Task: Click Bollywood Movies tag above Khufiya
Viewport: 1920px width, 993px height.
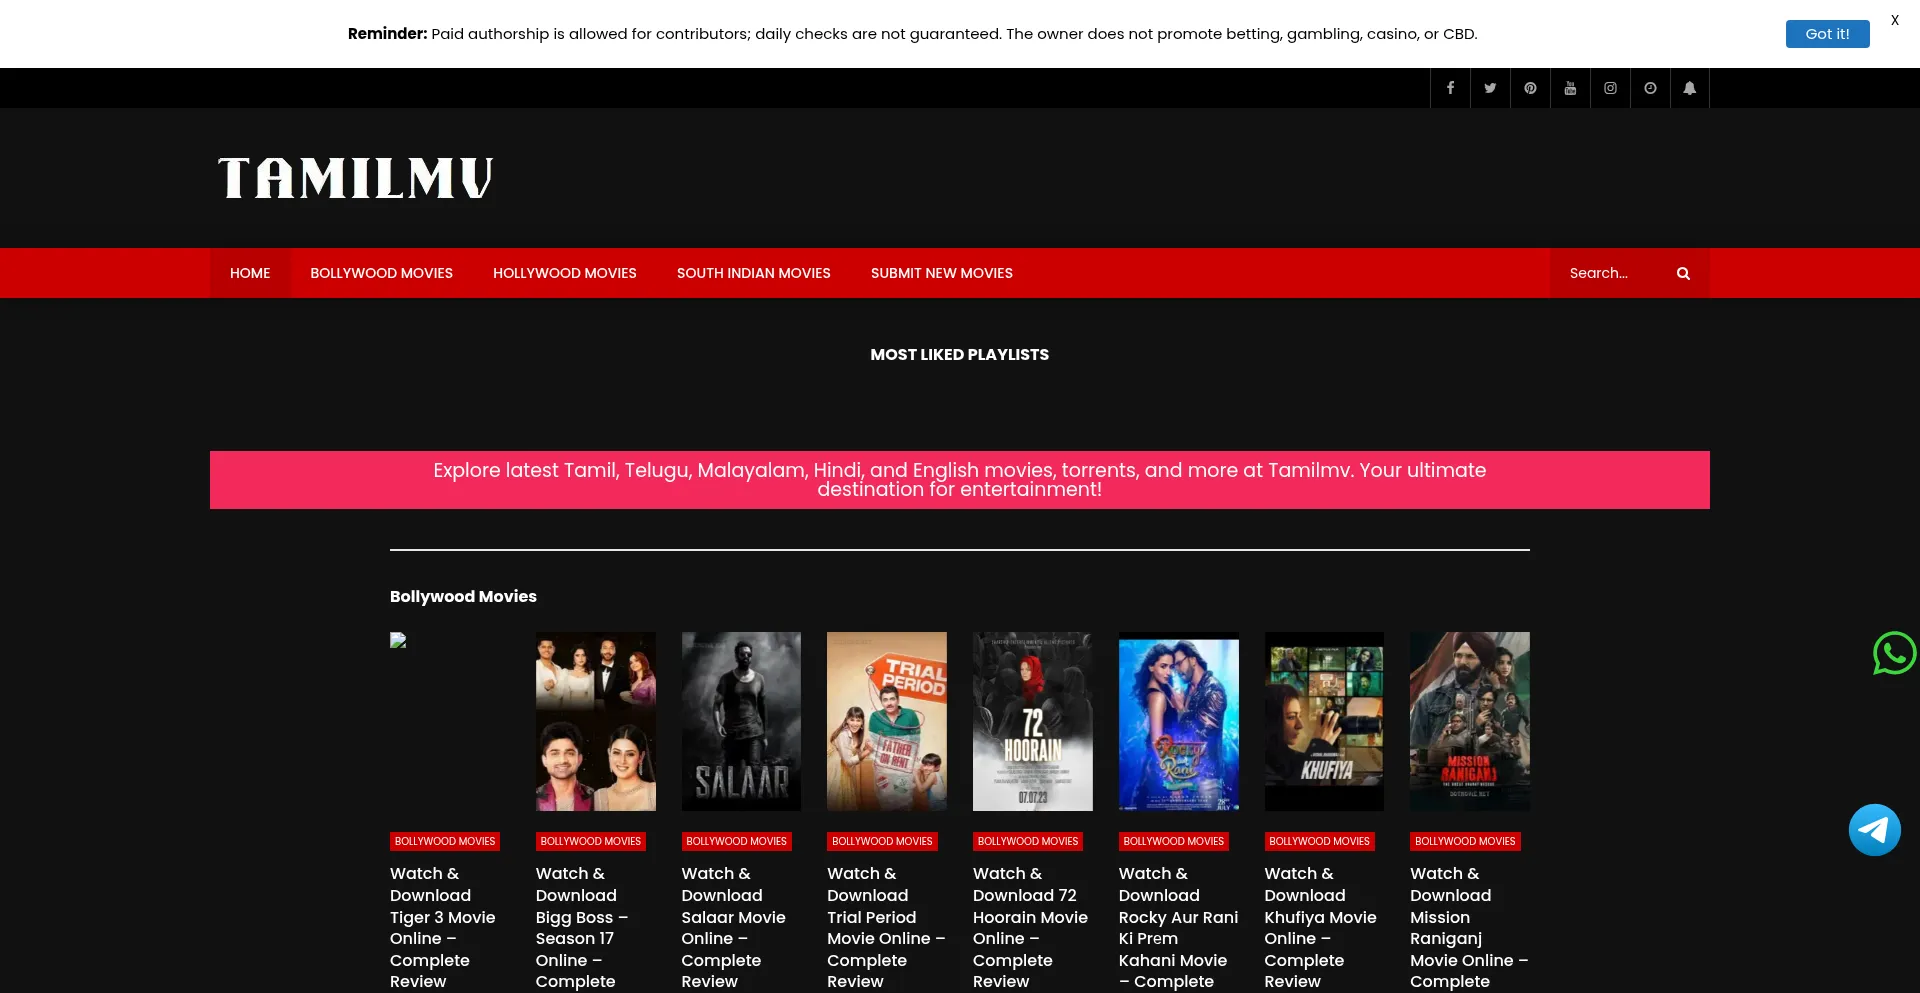Action: pos(1320,841)
